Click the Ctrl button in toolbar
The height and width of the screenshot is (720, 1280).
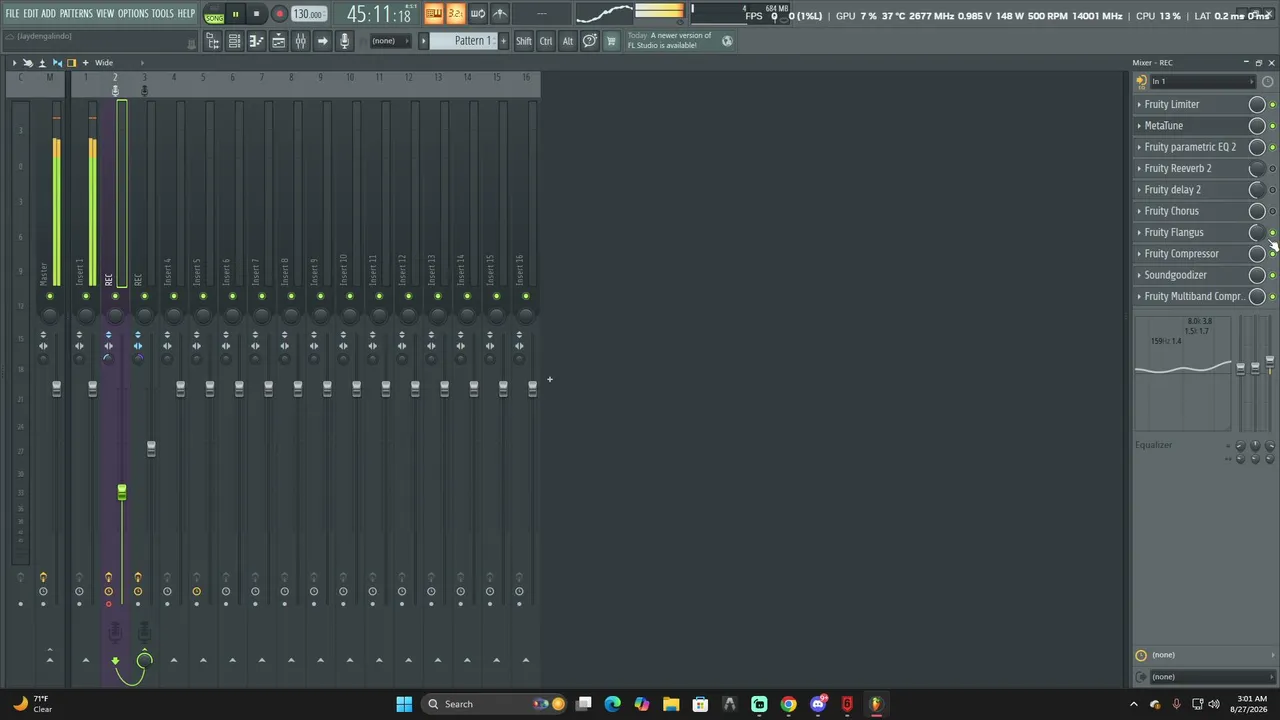click(x=546, y=41)
